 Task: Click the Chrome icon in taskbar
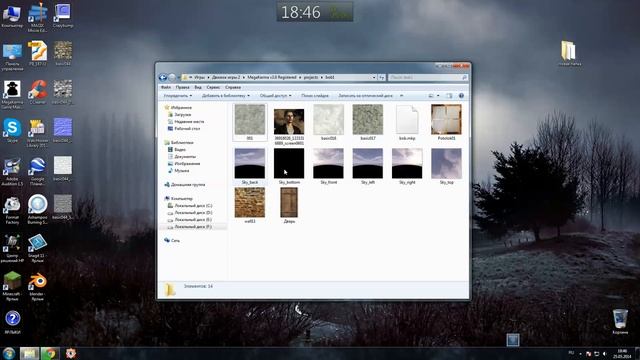pyautogui.click(x=50, y=353)
